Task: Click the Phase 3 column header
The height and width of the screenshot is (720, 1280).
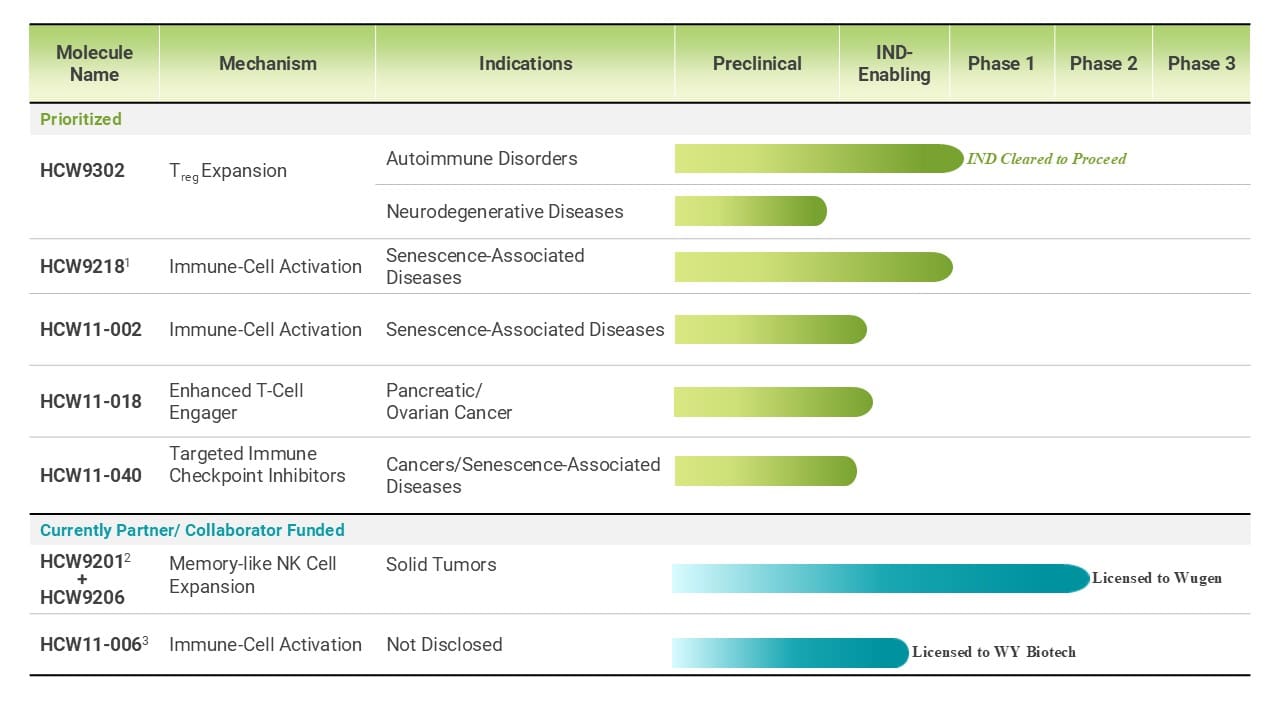Action: (1201, 63)
